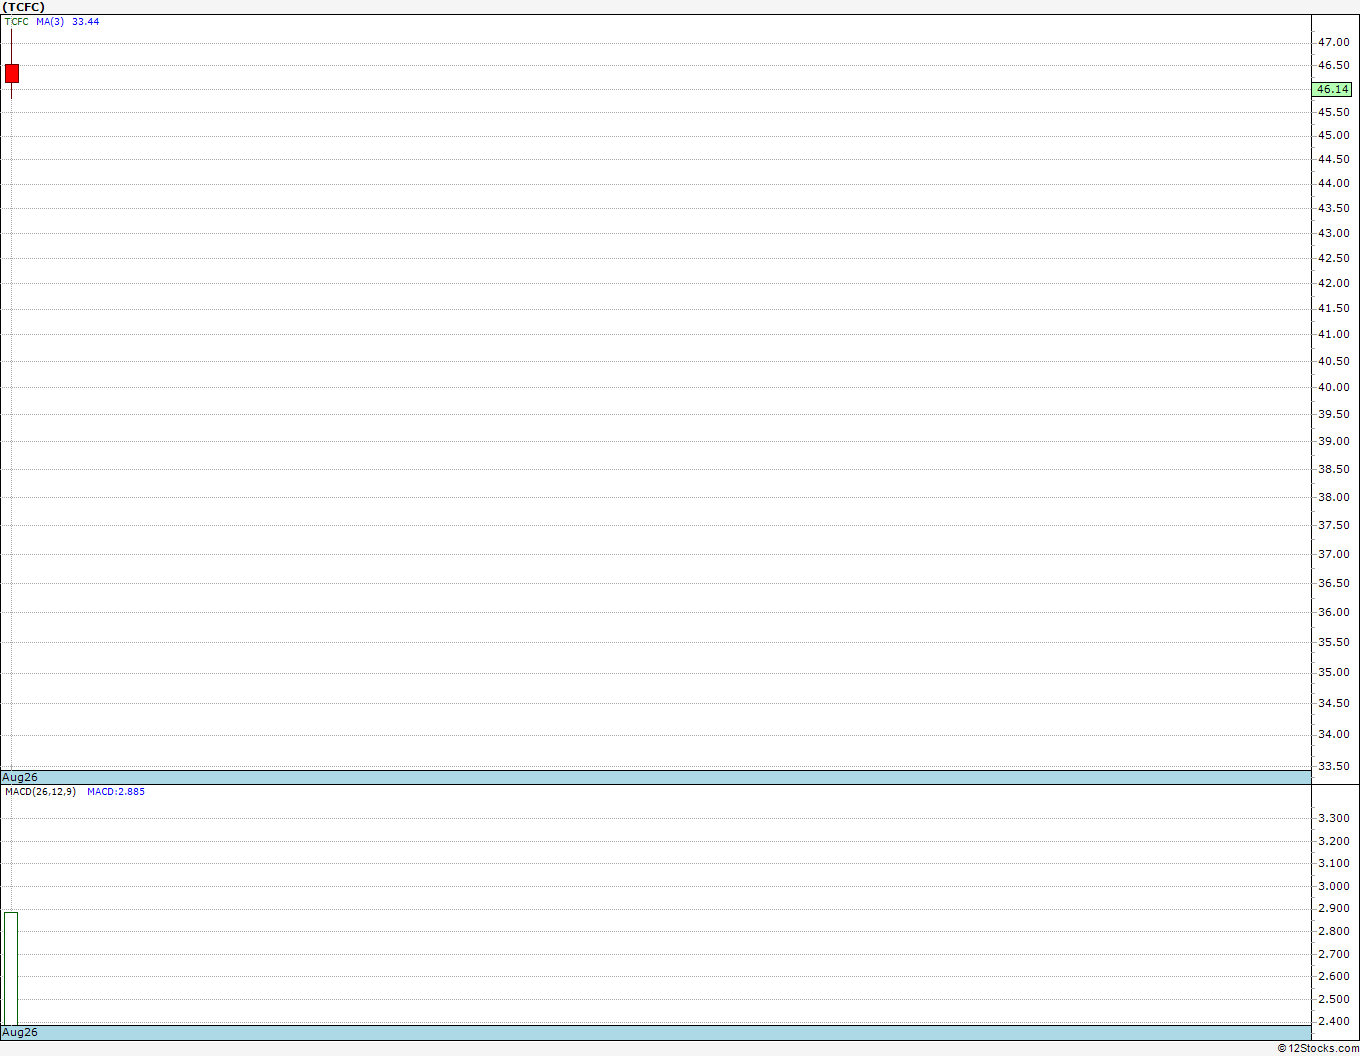This screenshot has height=1056, width=1360.
Task: Click the TCFC legend label
Action: click(x=17, y=21)
